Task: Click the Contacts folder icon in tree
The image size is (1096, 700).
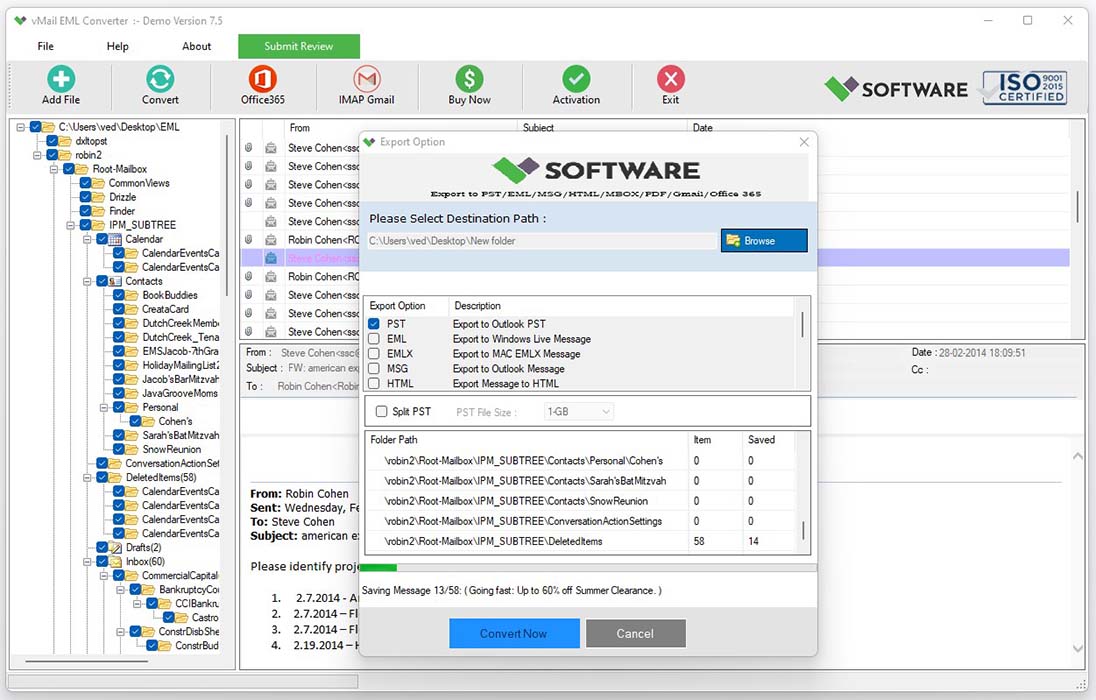Action: [x=115, y=281]
